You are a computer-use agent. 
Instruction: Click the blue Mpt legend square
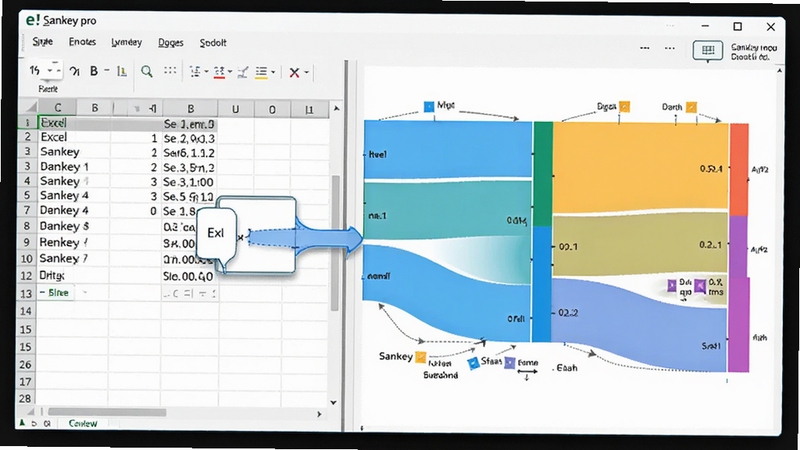point(429,106)
